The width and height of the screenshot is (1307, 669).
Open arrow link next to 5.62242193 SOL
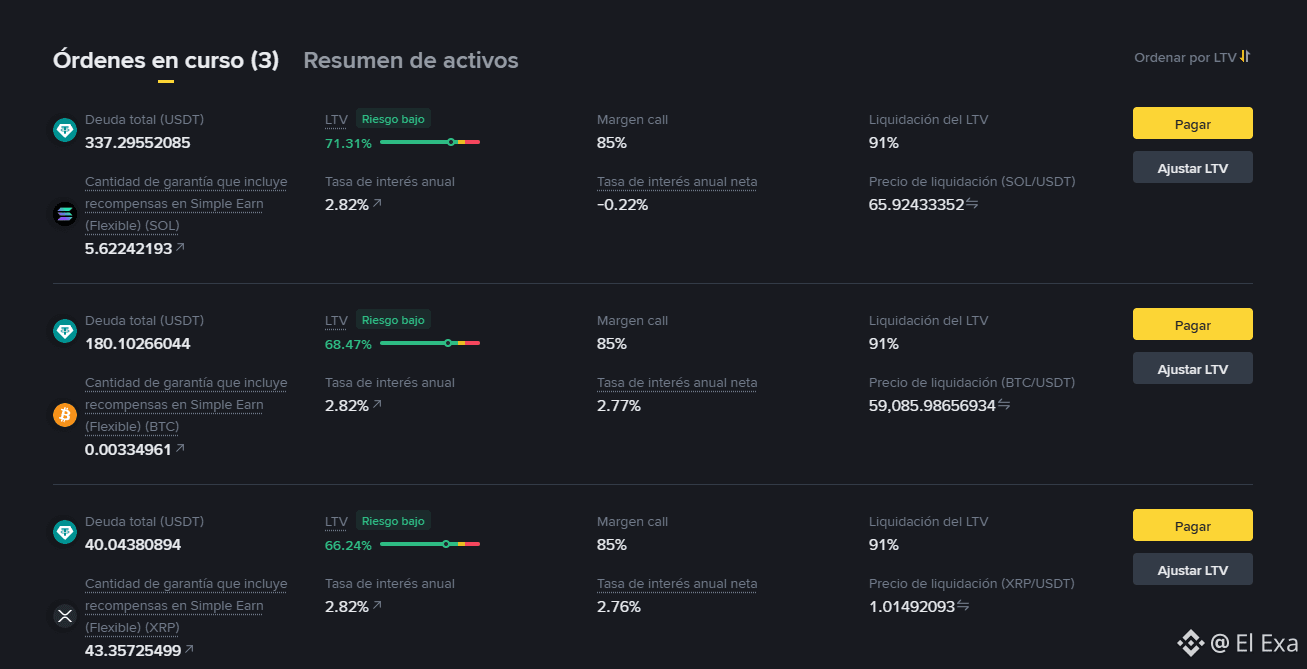click(180, 247)
